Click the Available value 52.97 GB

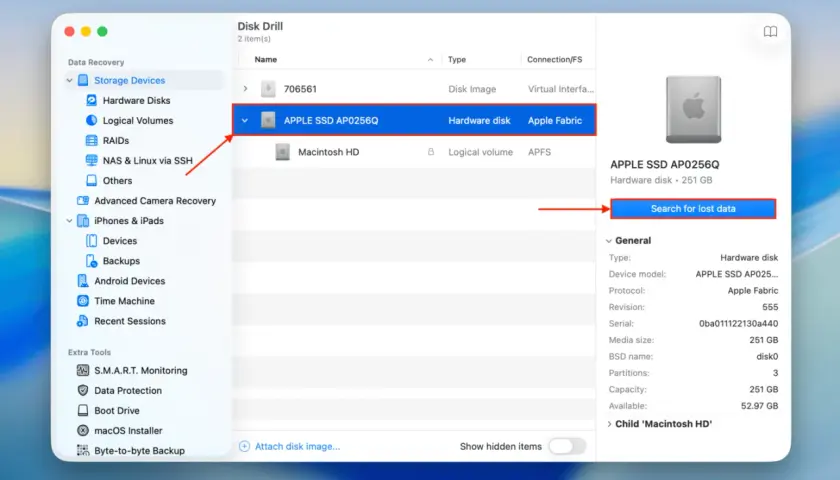tap(759, 406)
